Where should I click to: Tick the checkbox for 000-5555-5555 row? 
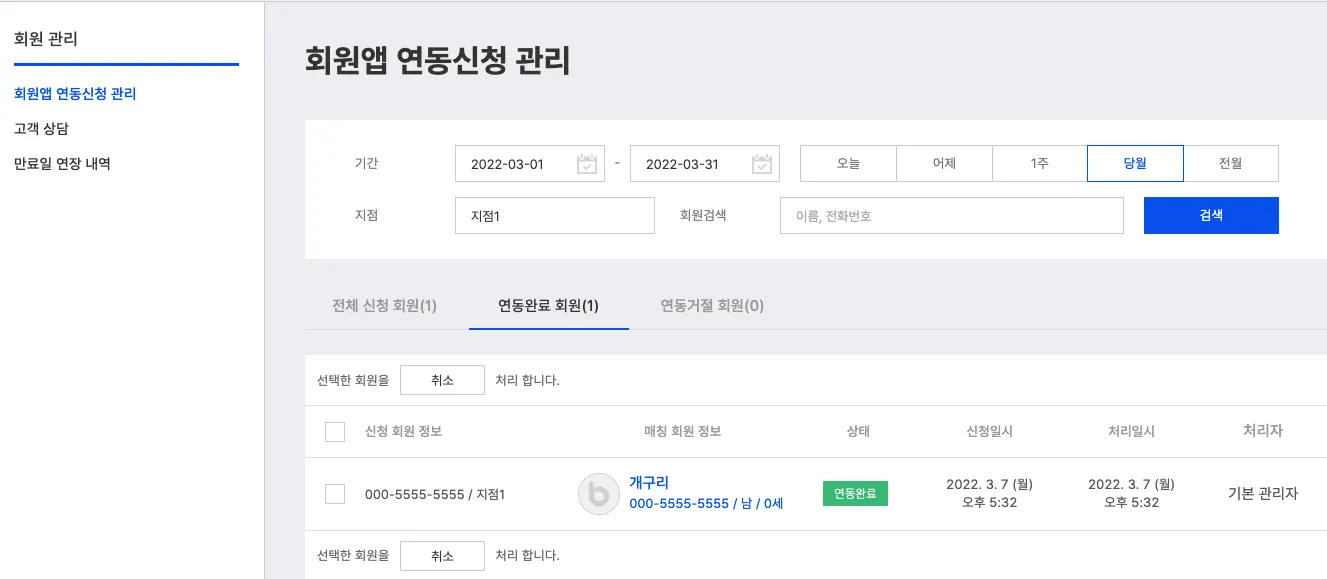(336, 494)
